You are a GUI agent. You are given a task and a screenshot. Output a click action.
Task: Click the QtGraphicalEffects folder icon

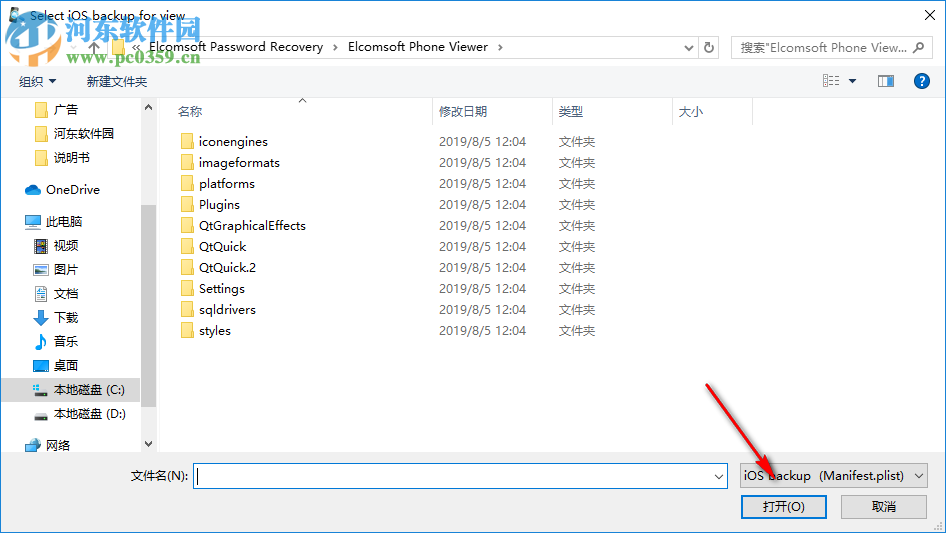[187, 225]
